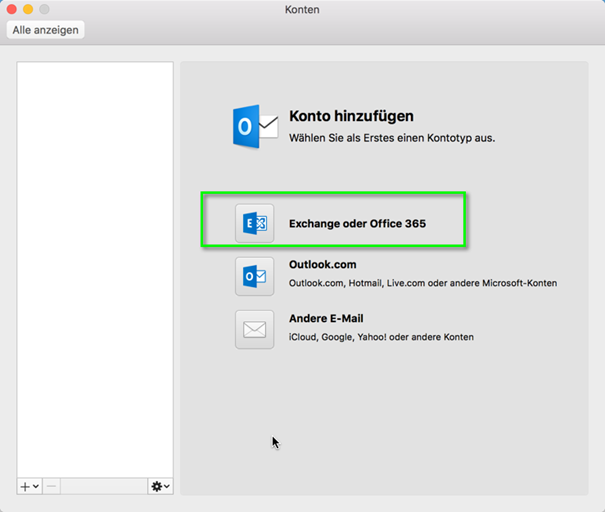Click the Konto hinzufügen heading

pos(351,116)
